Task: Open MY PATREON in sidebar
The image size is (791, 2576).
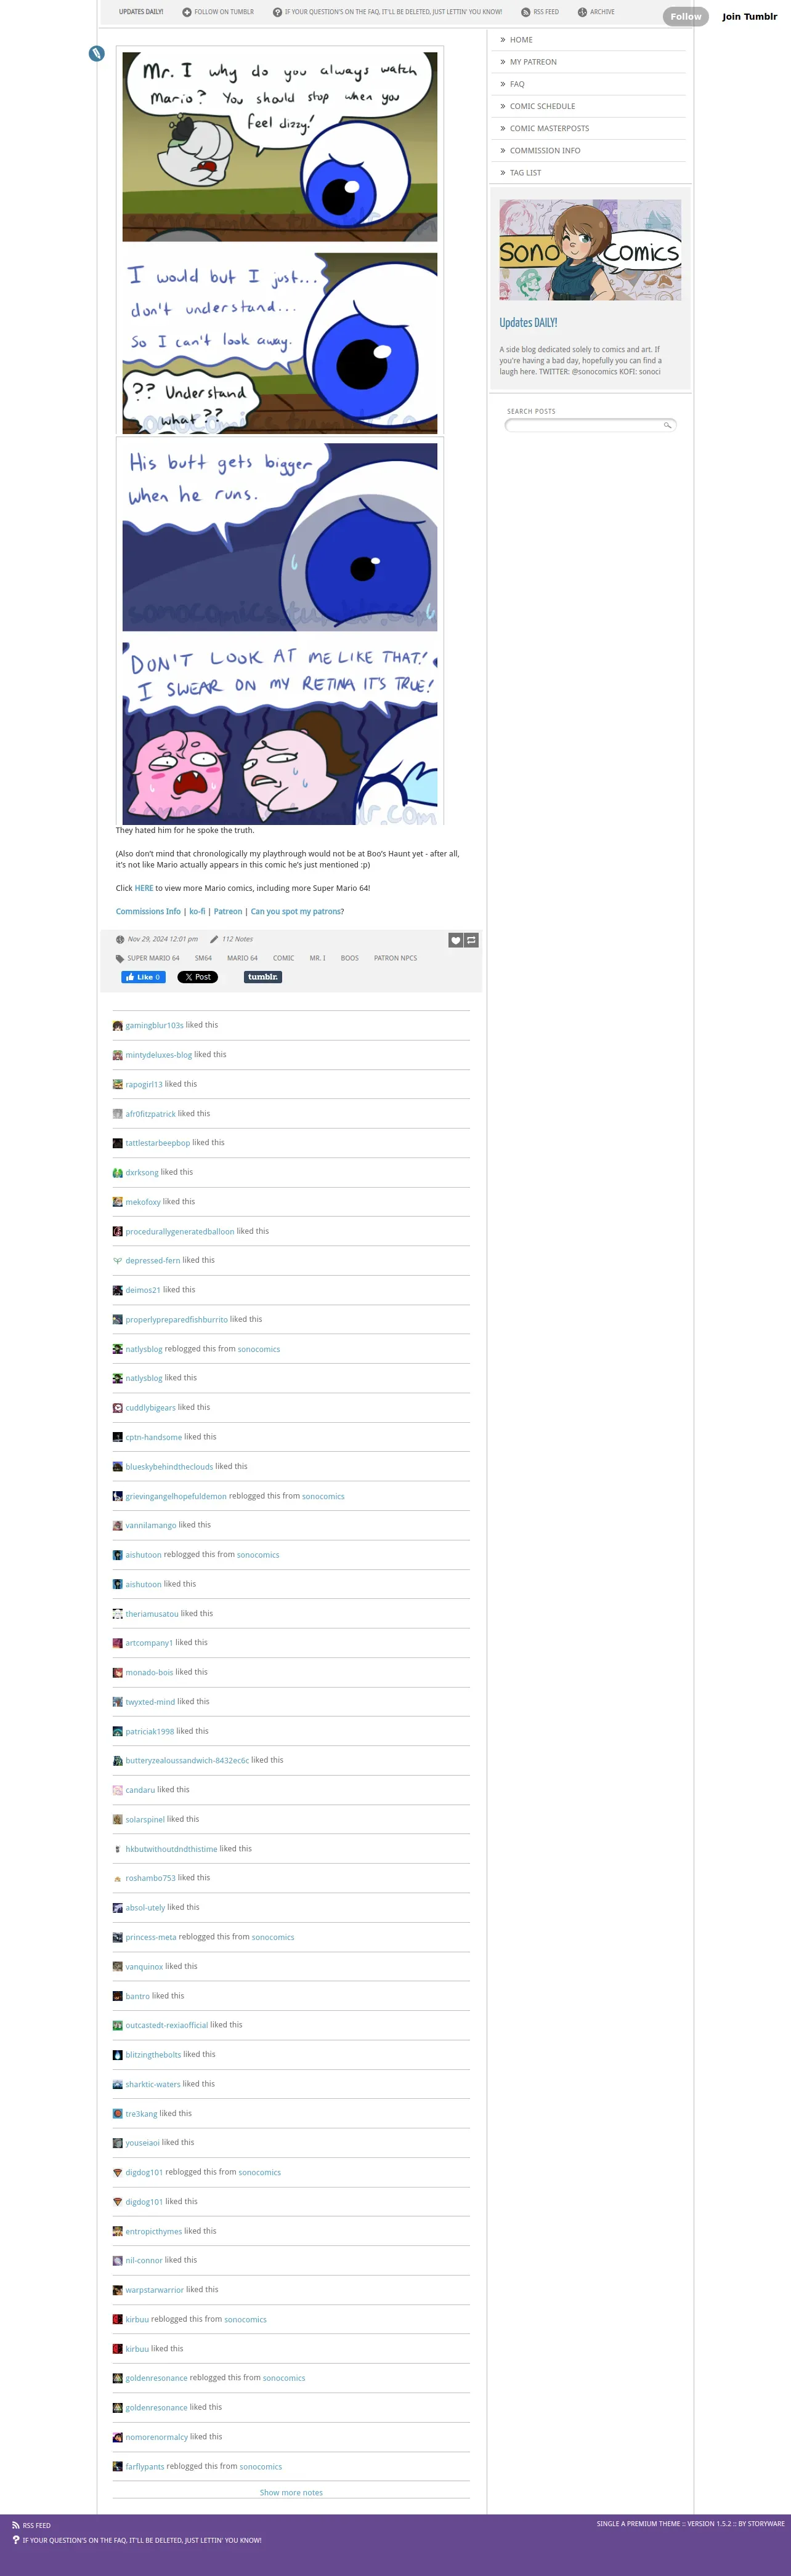Action: pos(533,62)
